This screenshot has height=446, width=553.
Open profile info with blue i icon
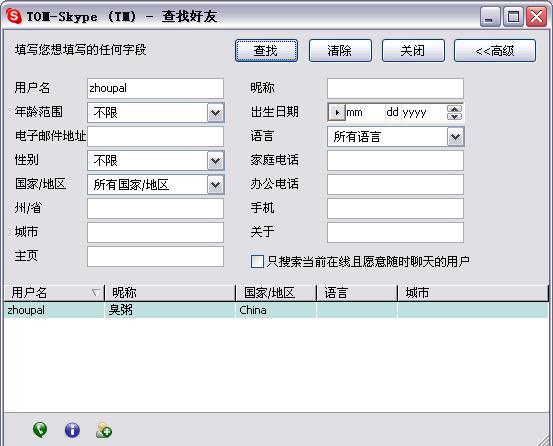pos(72,430)
